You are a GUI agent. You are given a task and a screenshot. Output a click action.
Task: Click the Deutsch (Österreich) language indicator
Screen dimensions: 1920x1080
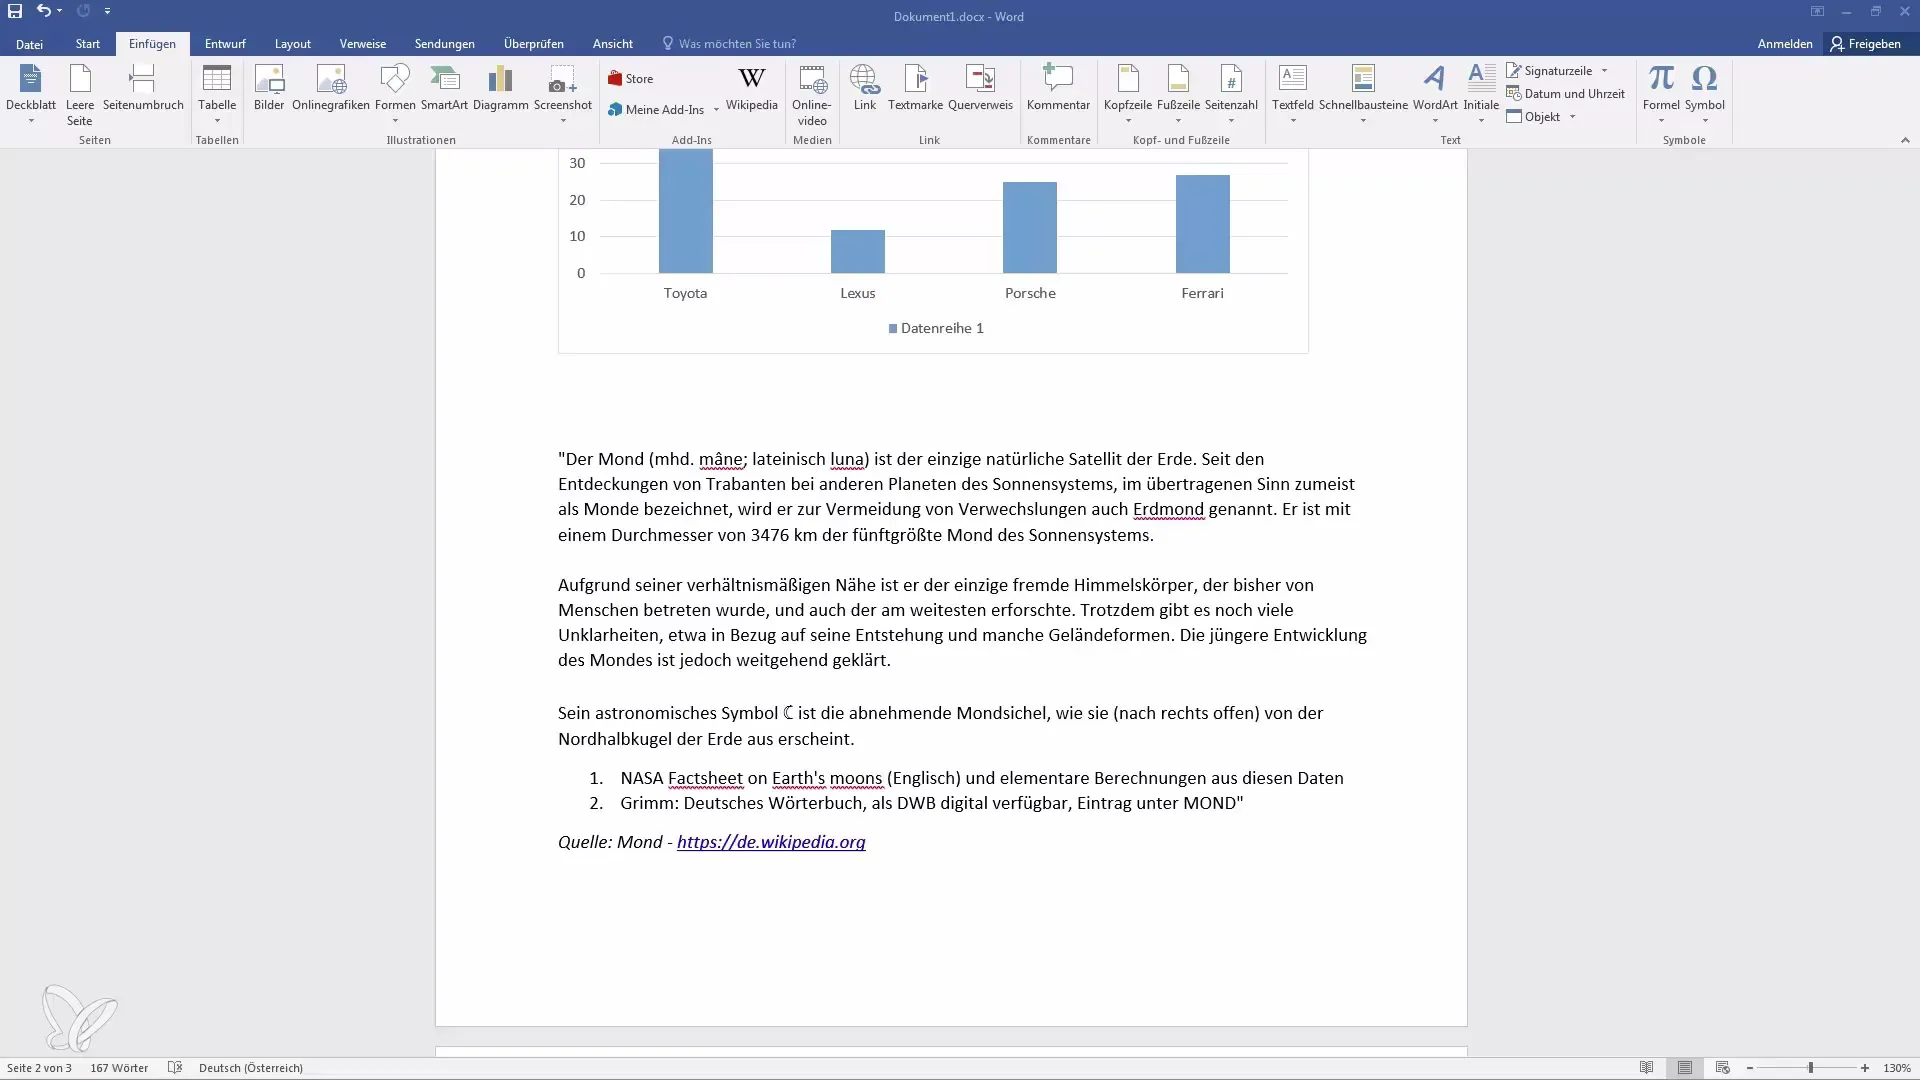click(251, 1068)
